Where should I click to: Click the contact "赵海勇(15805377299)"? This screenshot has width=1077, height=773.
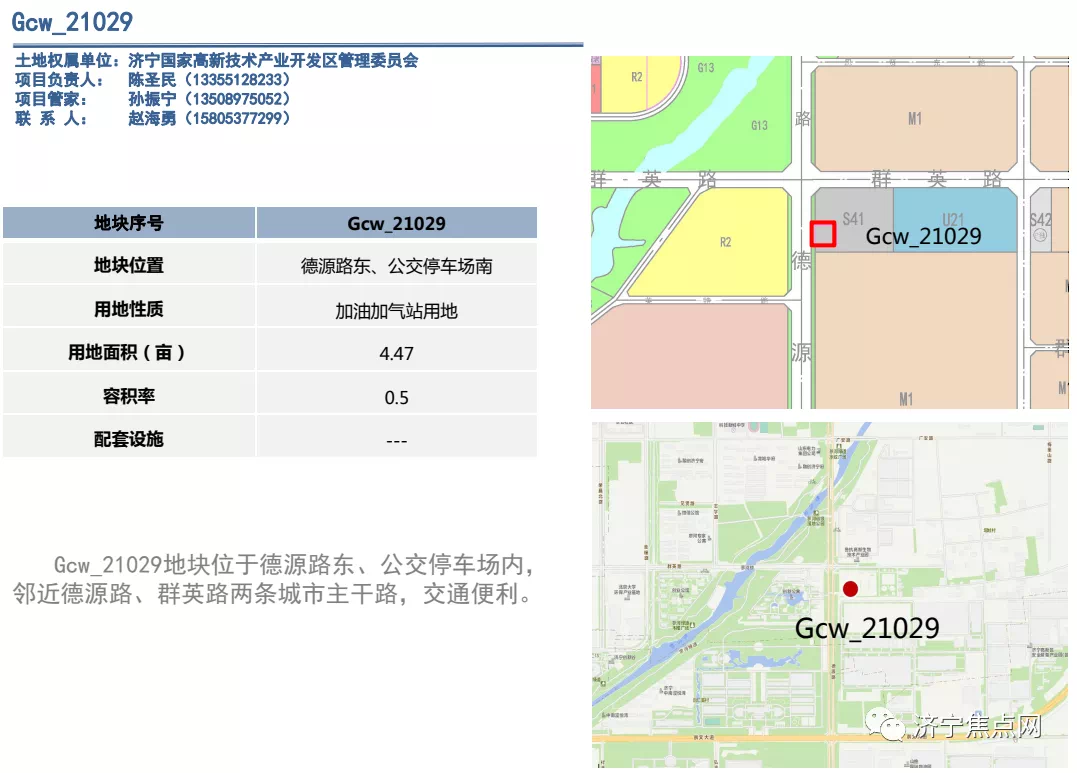209,118
